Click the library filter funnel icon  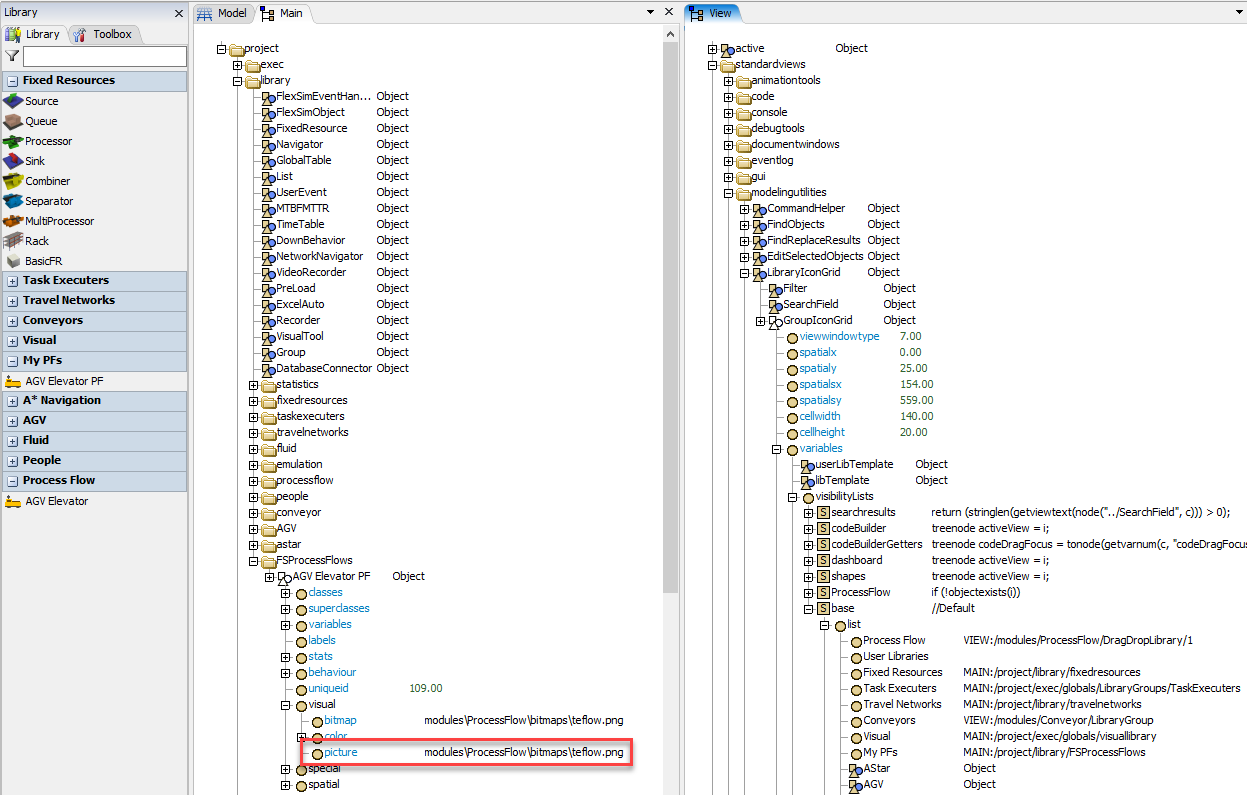point(12,57)
